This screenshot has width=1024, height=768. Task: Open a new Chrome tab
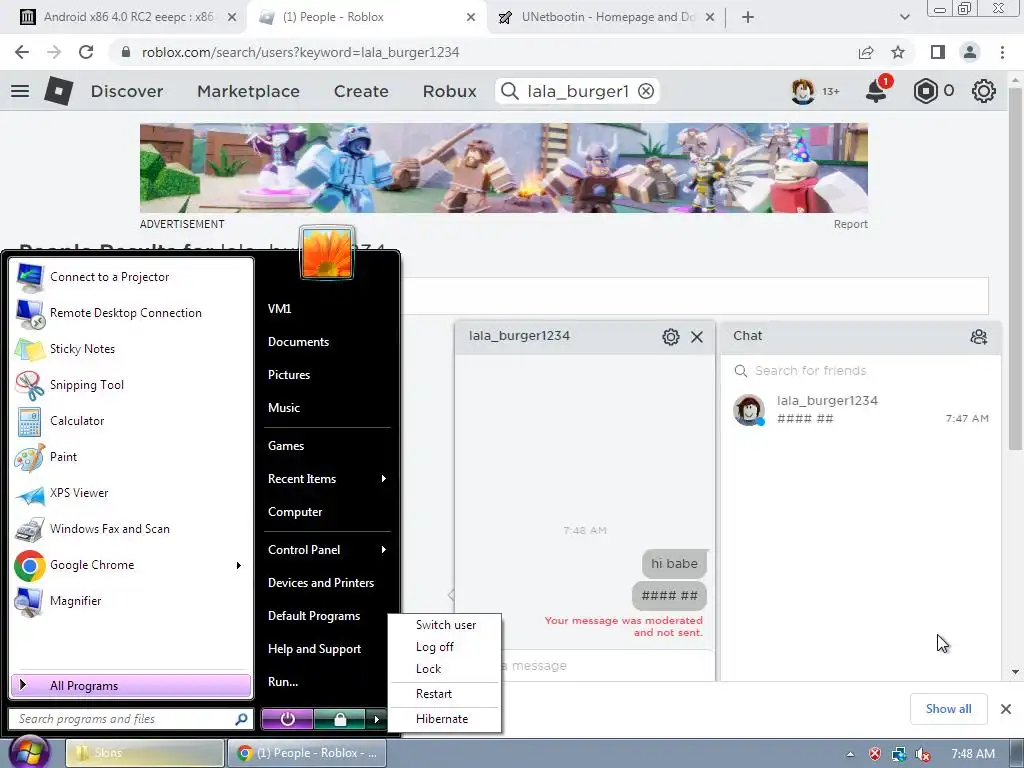click(748, 17)
